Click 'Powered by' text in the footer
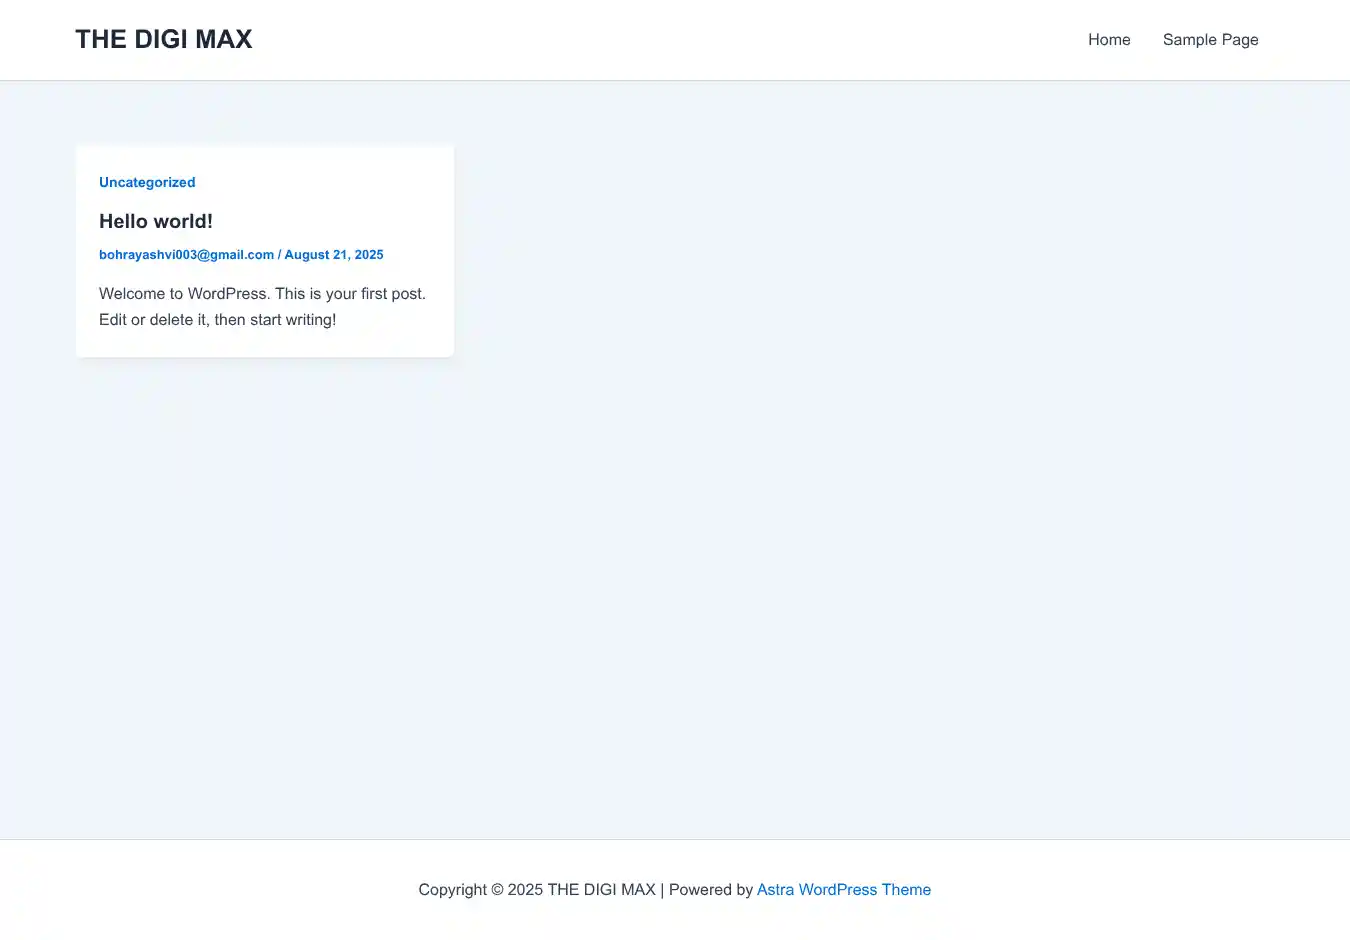Viewport: 1350px width, 940px height. pyautogui.click(x=710, y=890)
